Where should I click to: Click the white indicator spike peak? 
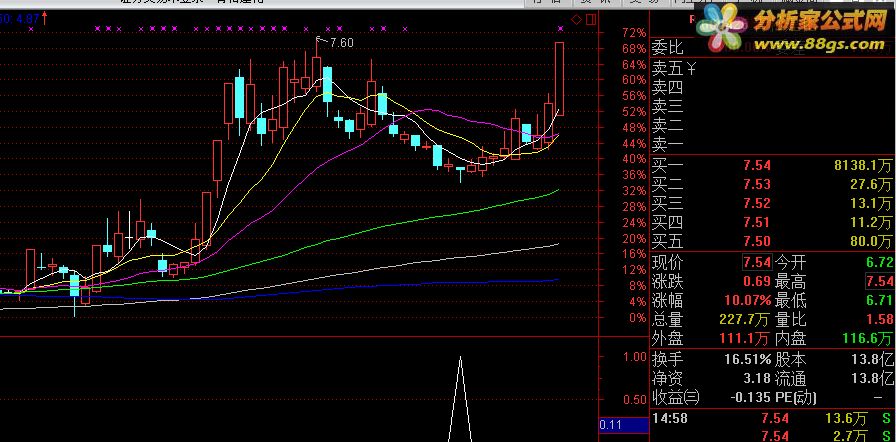click(x=461, y=359)
